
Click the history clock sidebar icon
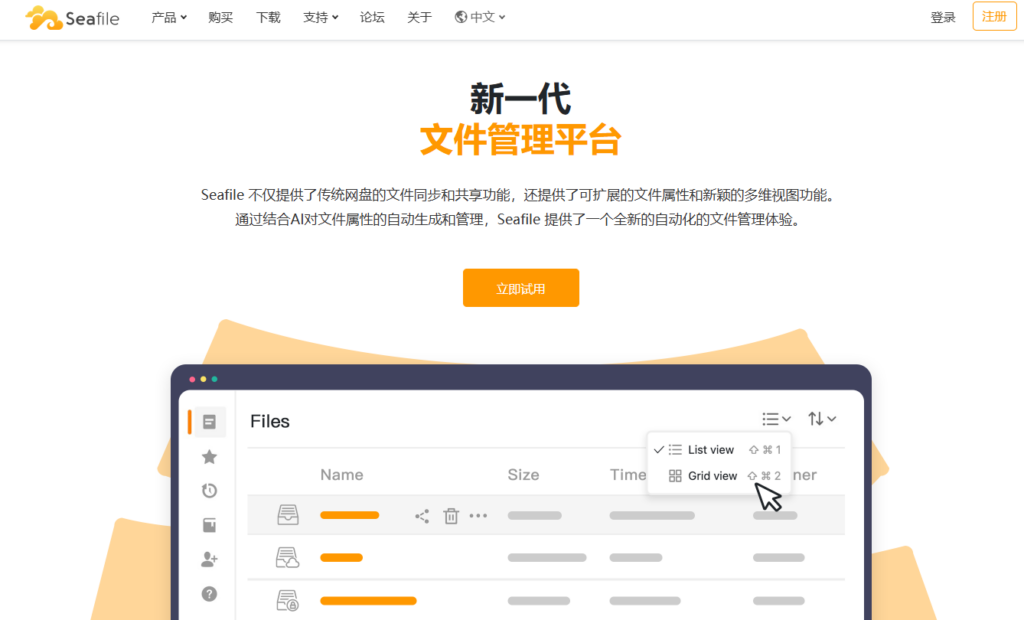(x=209, y=491)
